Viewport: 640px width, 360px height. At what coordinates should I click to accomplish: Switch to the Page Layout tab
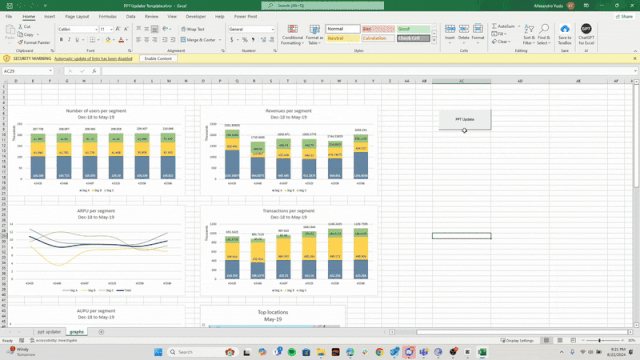[x=77, y=17]
